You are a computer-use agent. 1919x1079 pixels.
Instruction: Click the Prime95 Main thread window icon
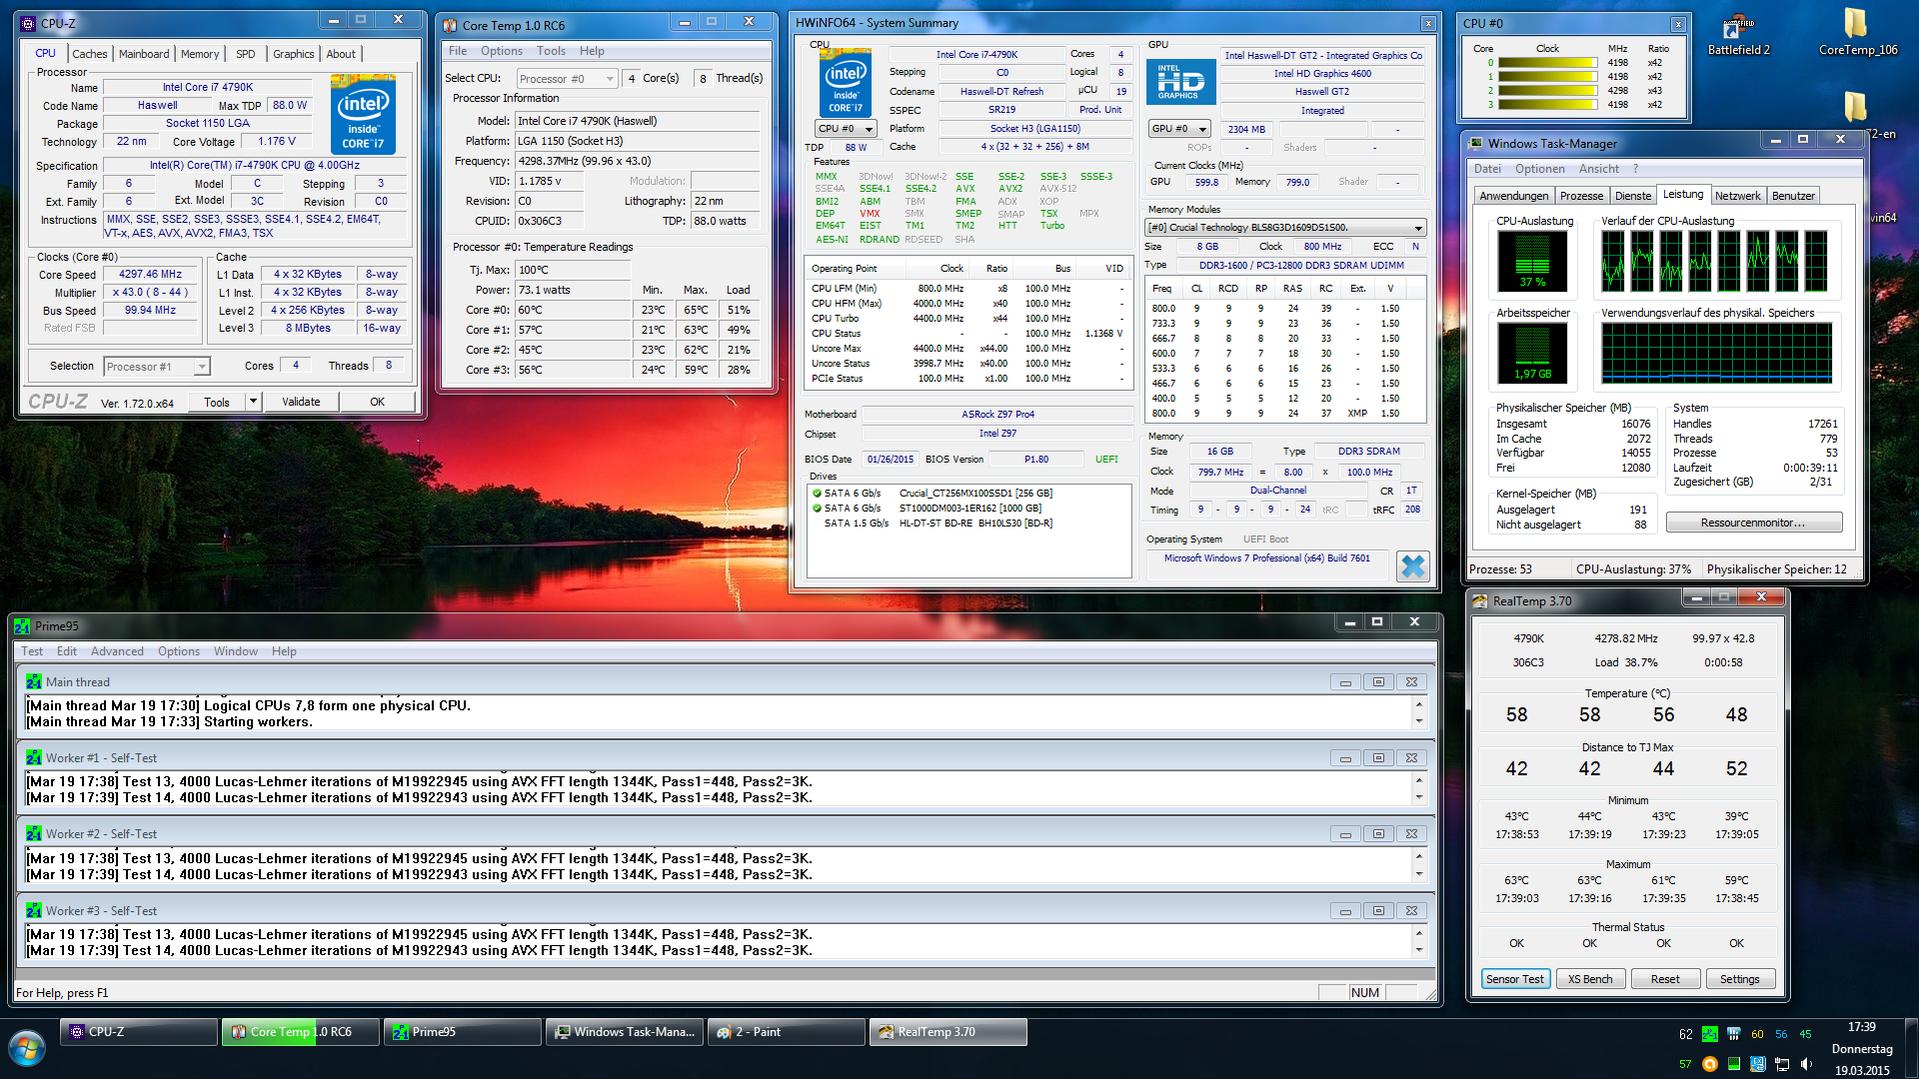click(x=34, y=682)
